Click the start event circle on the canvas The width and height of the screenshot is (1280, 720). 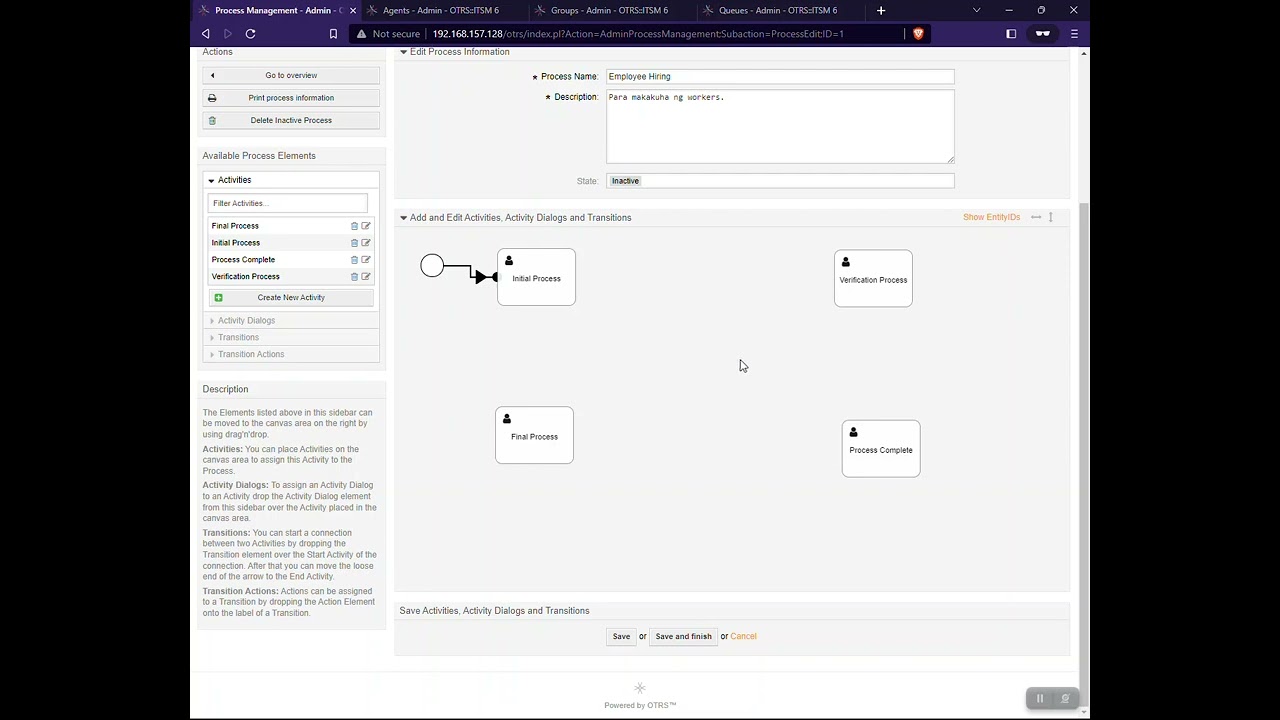pos(432,266)
